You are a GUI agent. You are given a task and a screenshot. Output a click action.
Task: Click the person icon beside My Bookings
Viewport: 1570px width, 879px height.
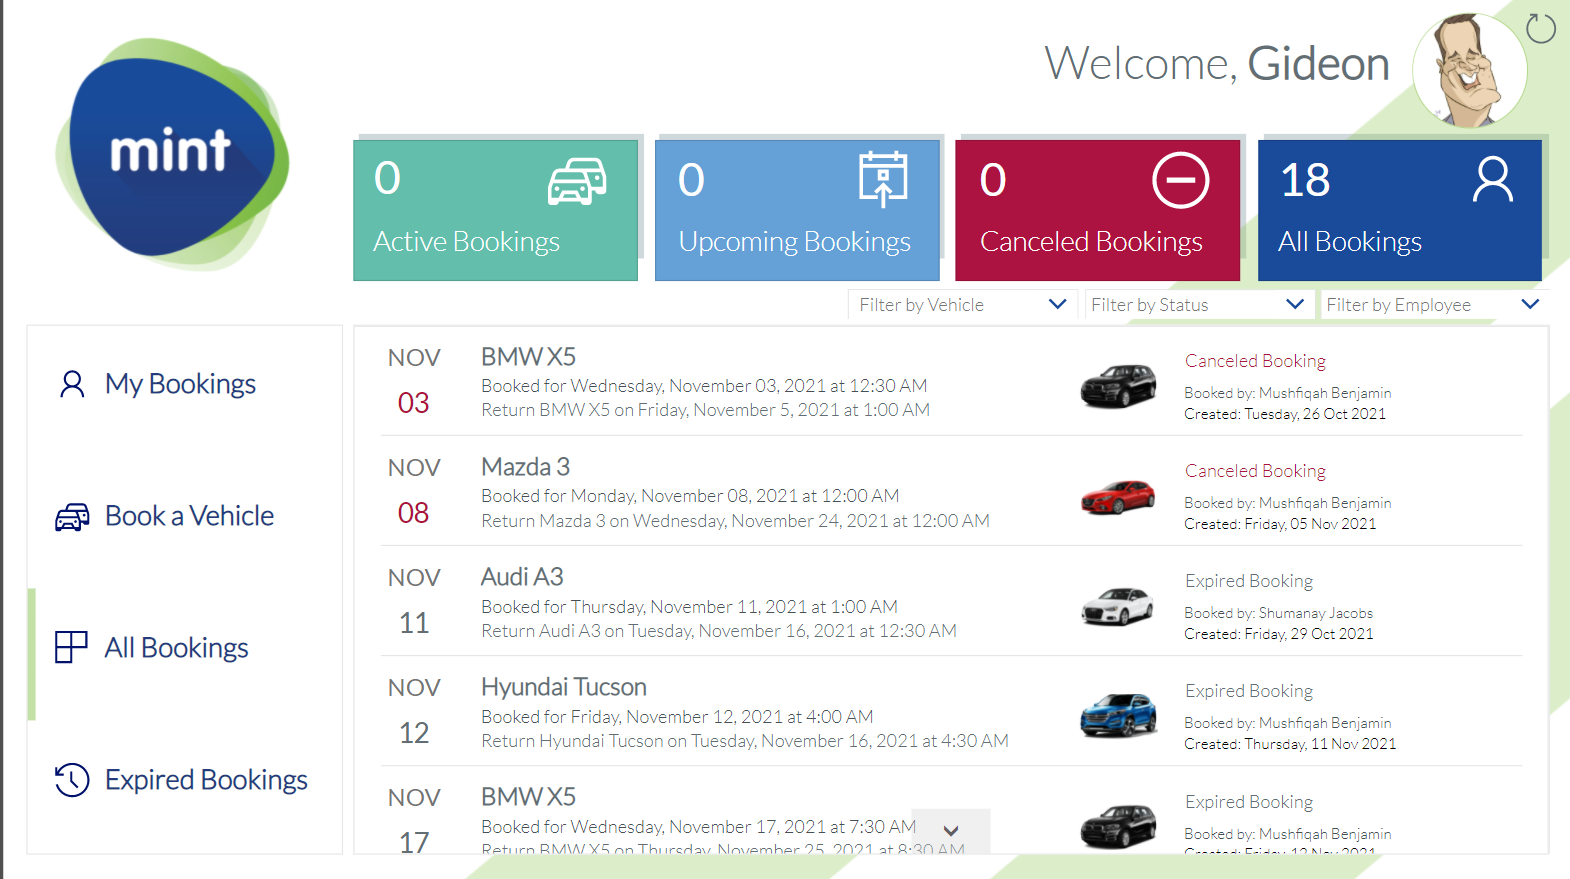pos(72,384)
